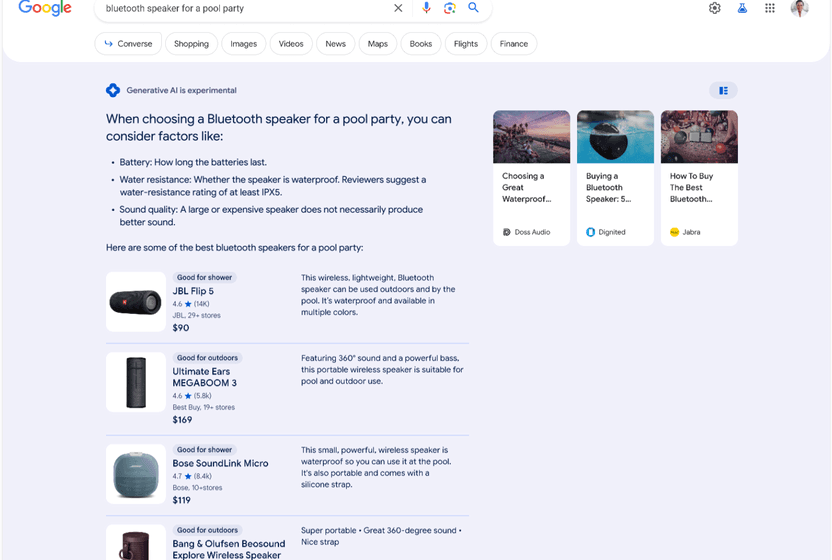Open 'Choosing a Great Waterproof' article card
The height and width of the screenshot is (560, 832).
(531, 178)
